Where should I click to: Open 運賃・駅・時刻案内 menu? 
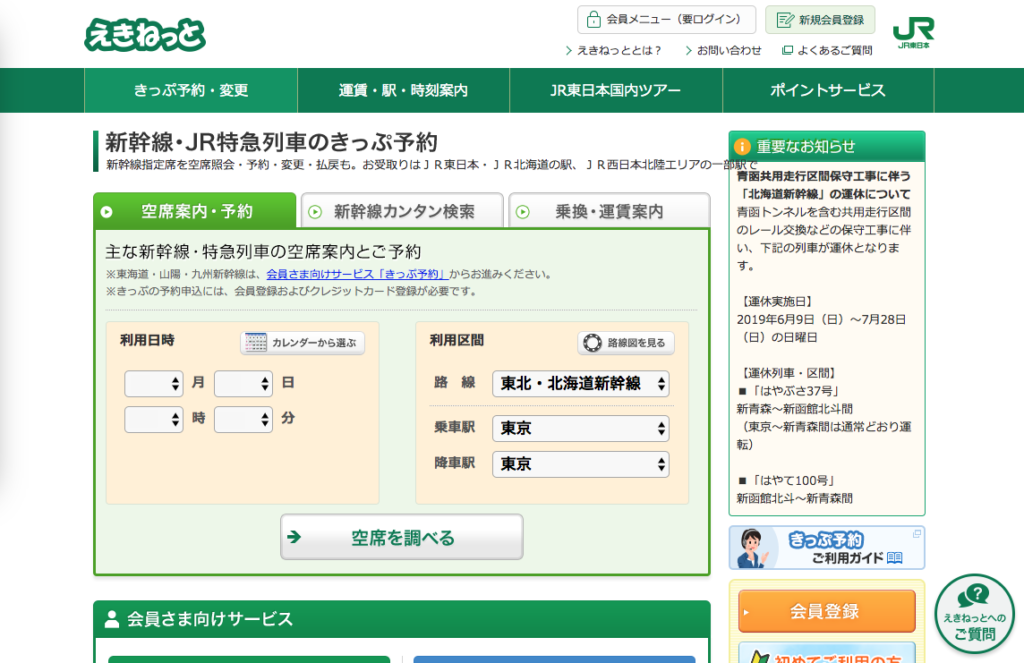point(404,90)
